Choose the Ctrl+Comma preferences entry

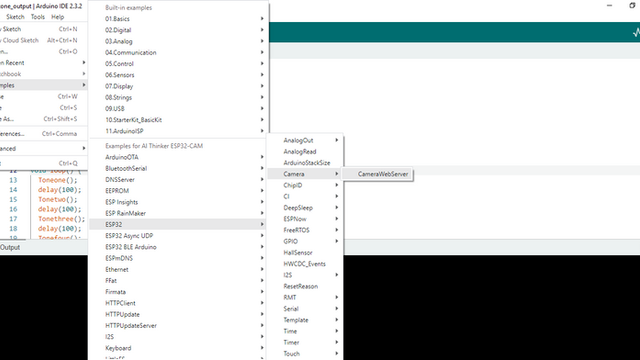(x=44, y=133)
